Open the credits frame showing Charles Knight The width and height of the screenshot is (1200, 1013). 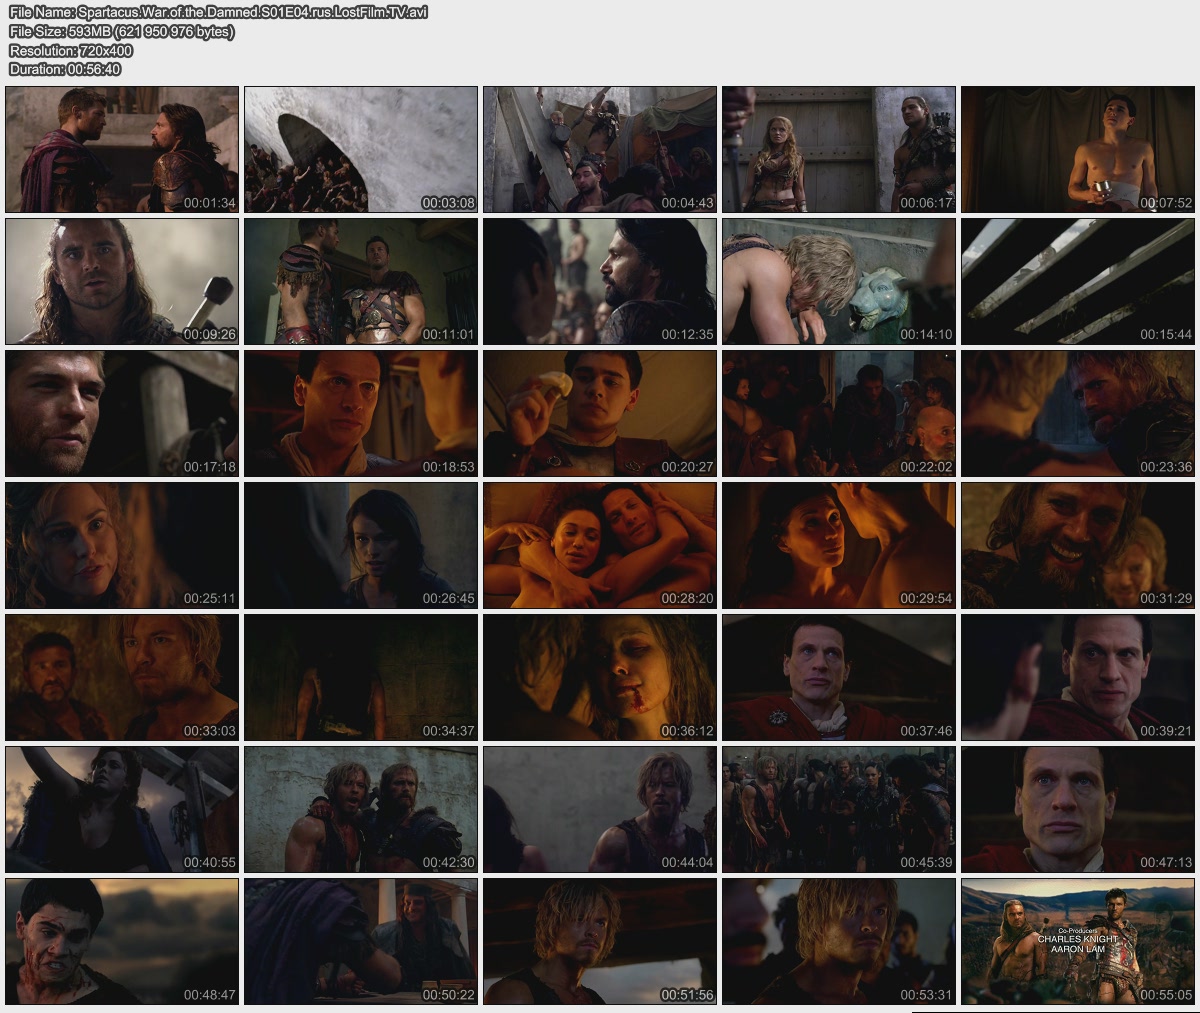click(x=1078, y=941)
